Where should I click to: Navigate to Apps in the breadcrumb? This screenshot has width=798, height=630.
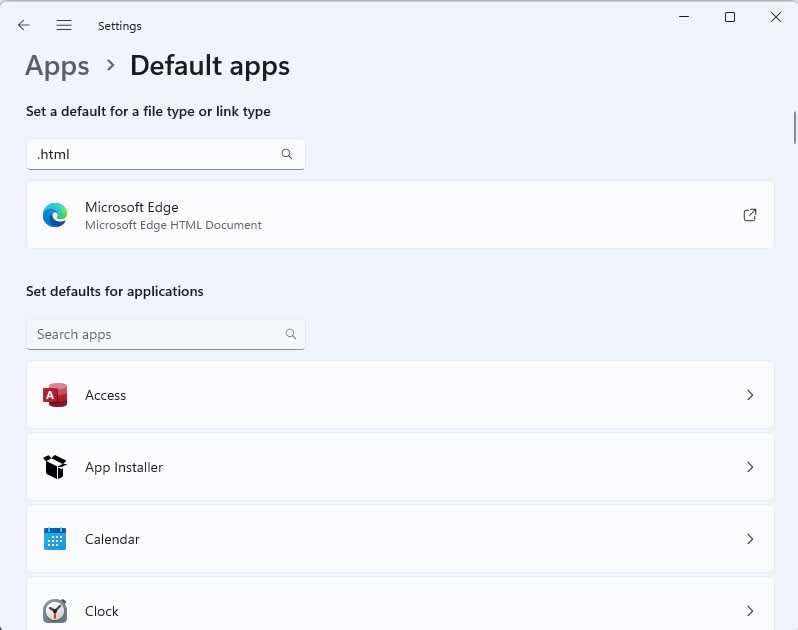click(x=57, y=66)
